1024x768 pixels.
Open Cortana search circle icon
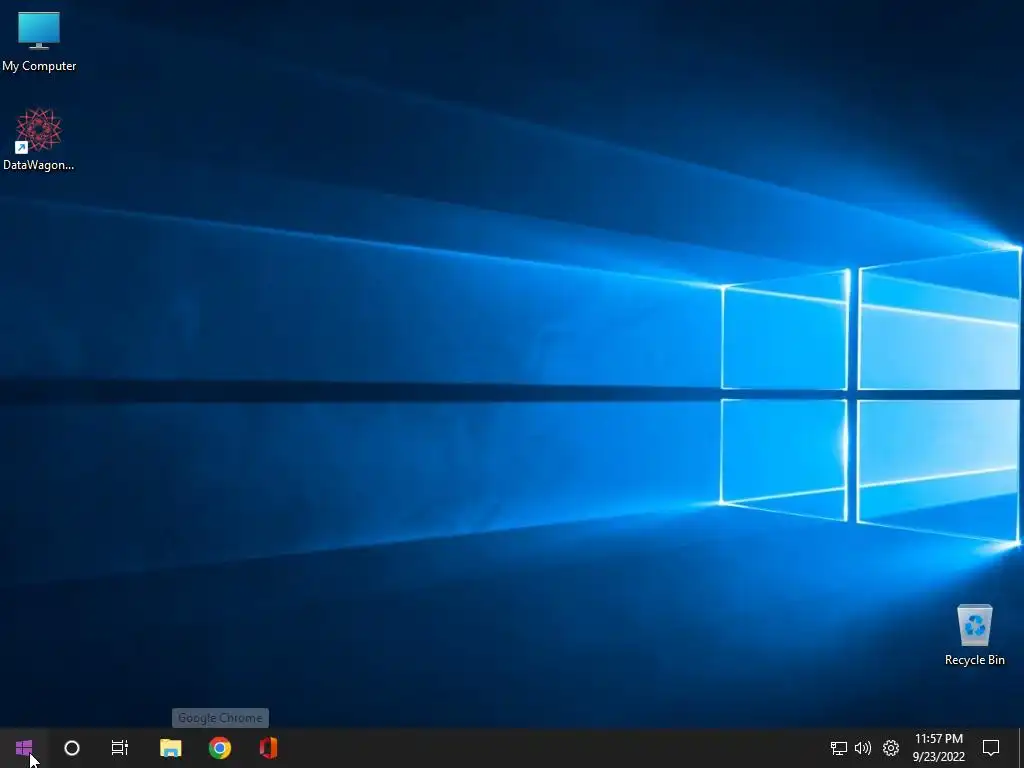72,748
